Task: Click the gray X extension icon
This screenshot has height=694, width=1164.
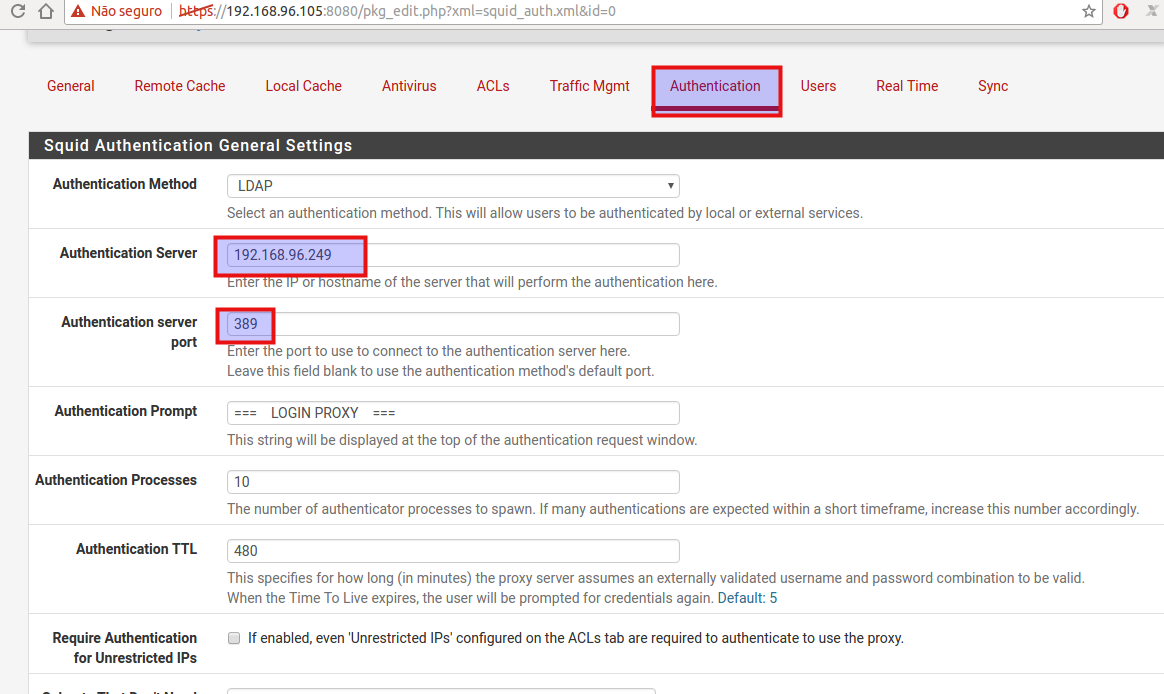Action: point(1152,11)
